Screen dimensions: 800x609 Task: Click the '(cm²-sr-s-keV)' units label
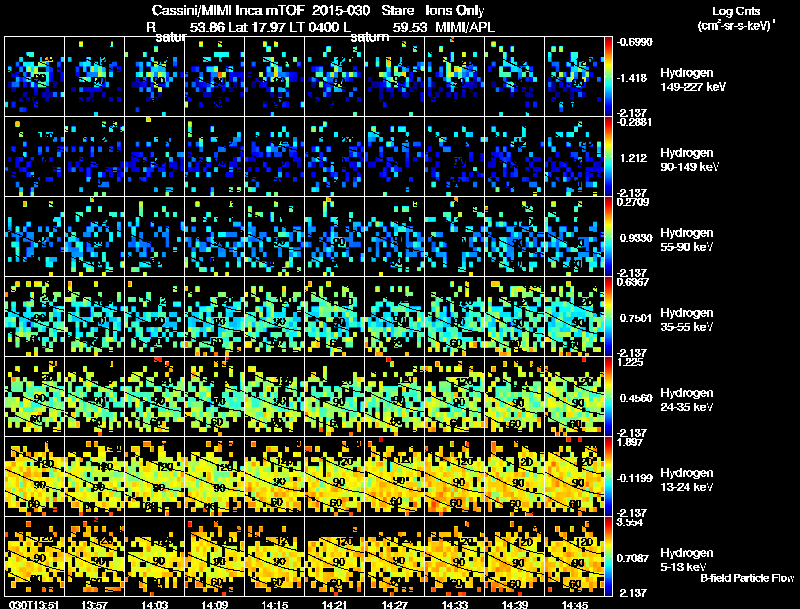pos(736,26)
